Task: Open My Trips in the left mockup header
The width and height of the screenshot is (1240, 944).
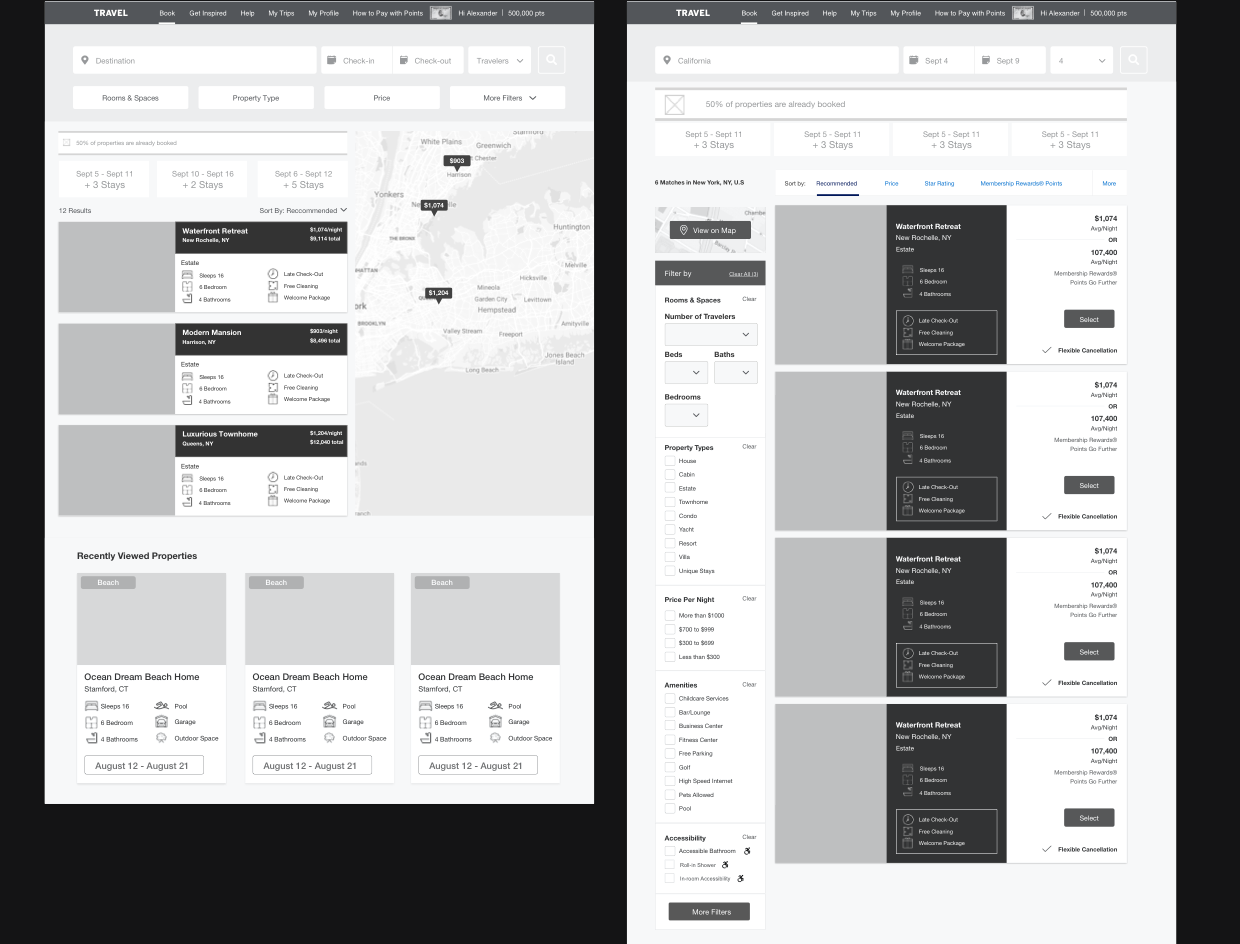Action: [281, 13]
